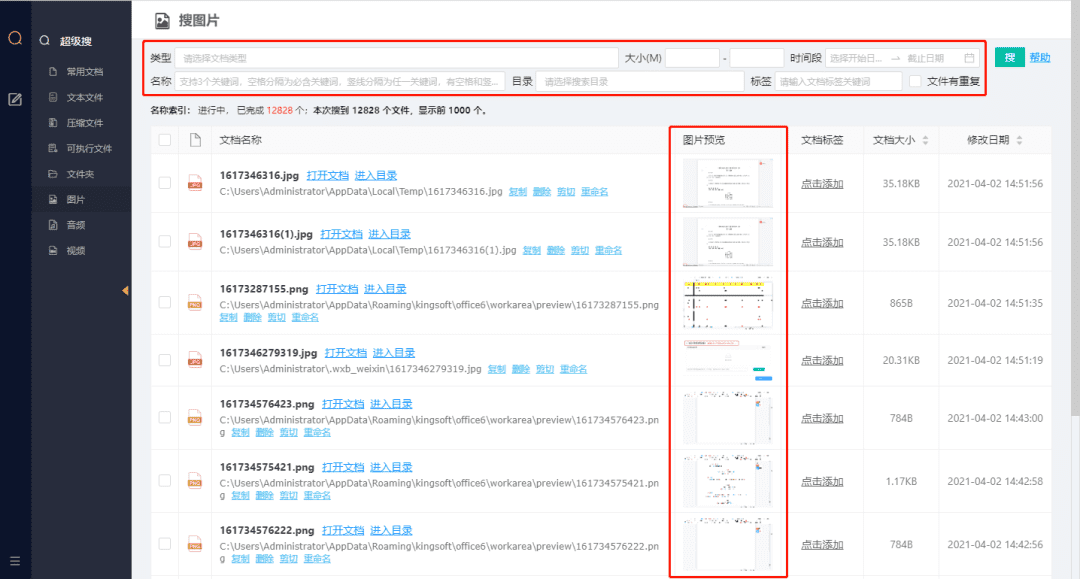
Task: Click the date 2021-04-02 14:43:00
Action: pos(995,418)
